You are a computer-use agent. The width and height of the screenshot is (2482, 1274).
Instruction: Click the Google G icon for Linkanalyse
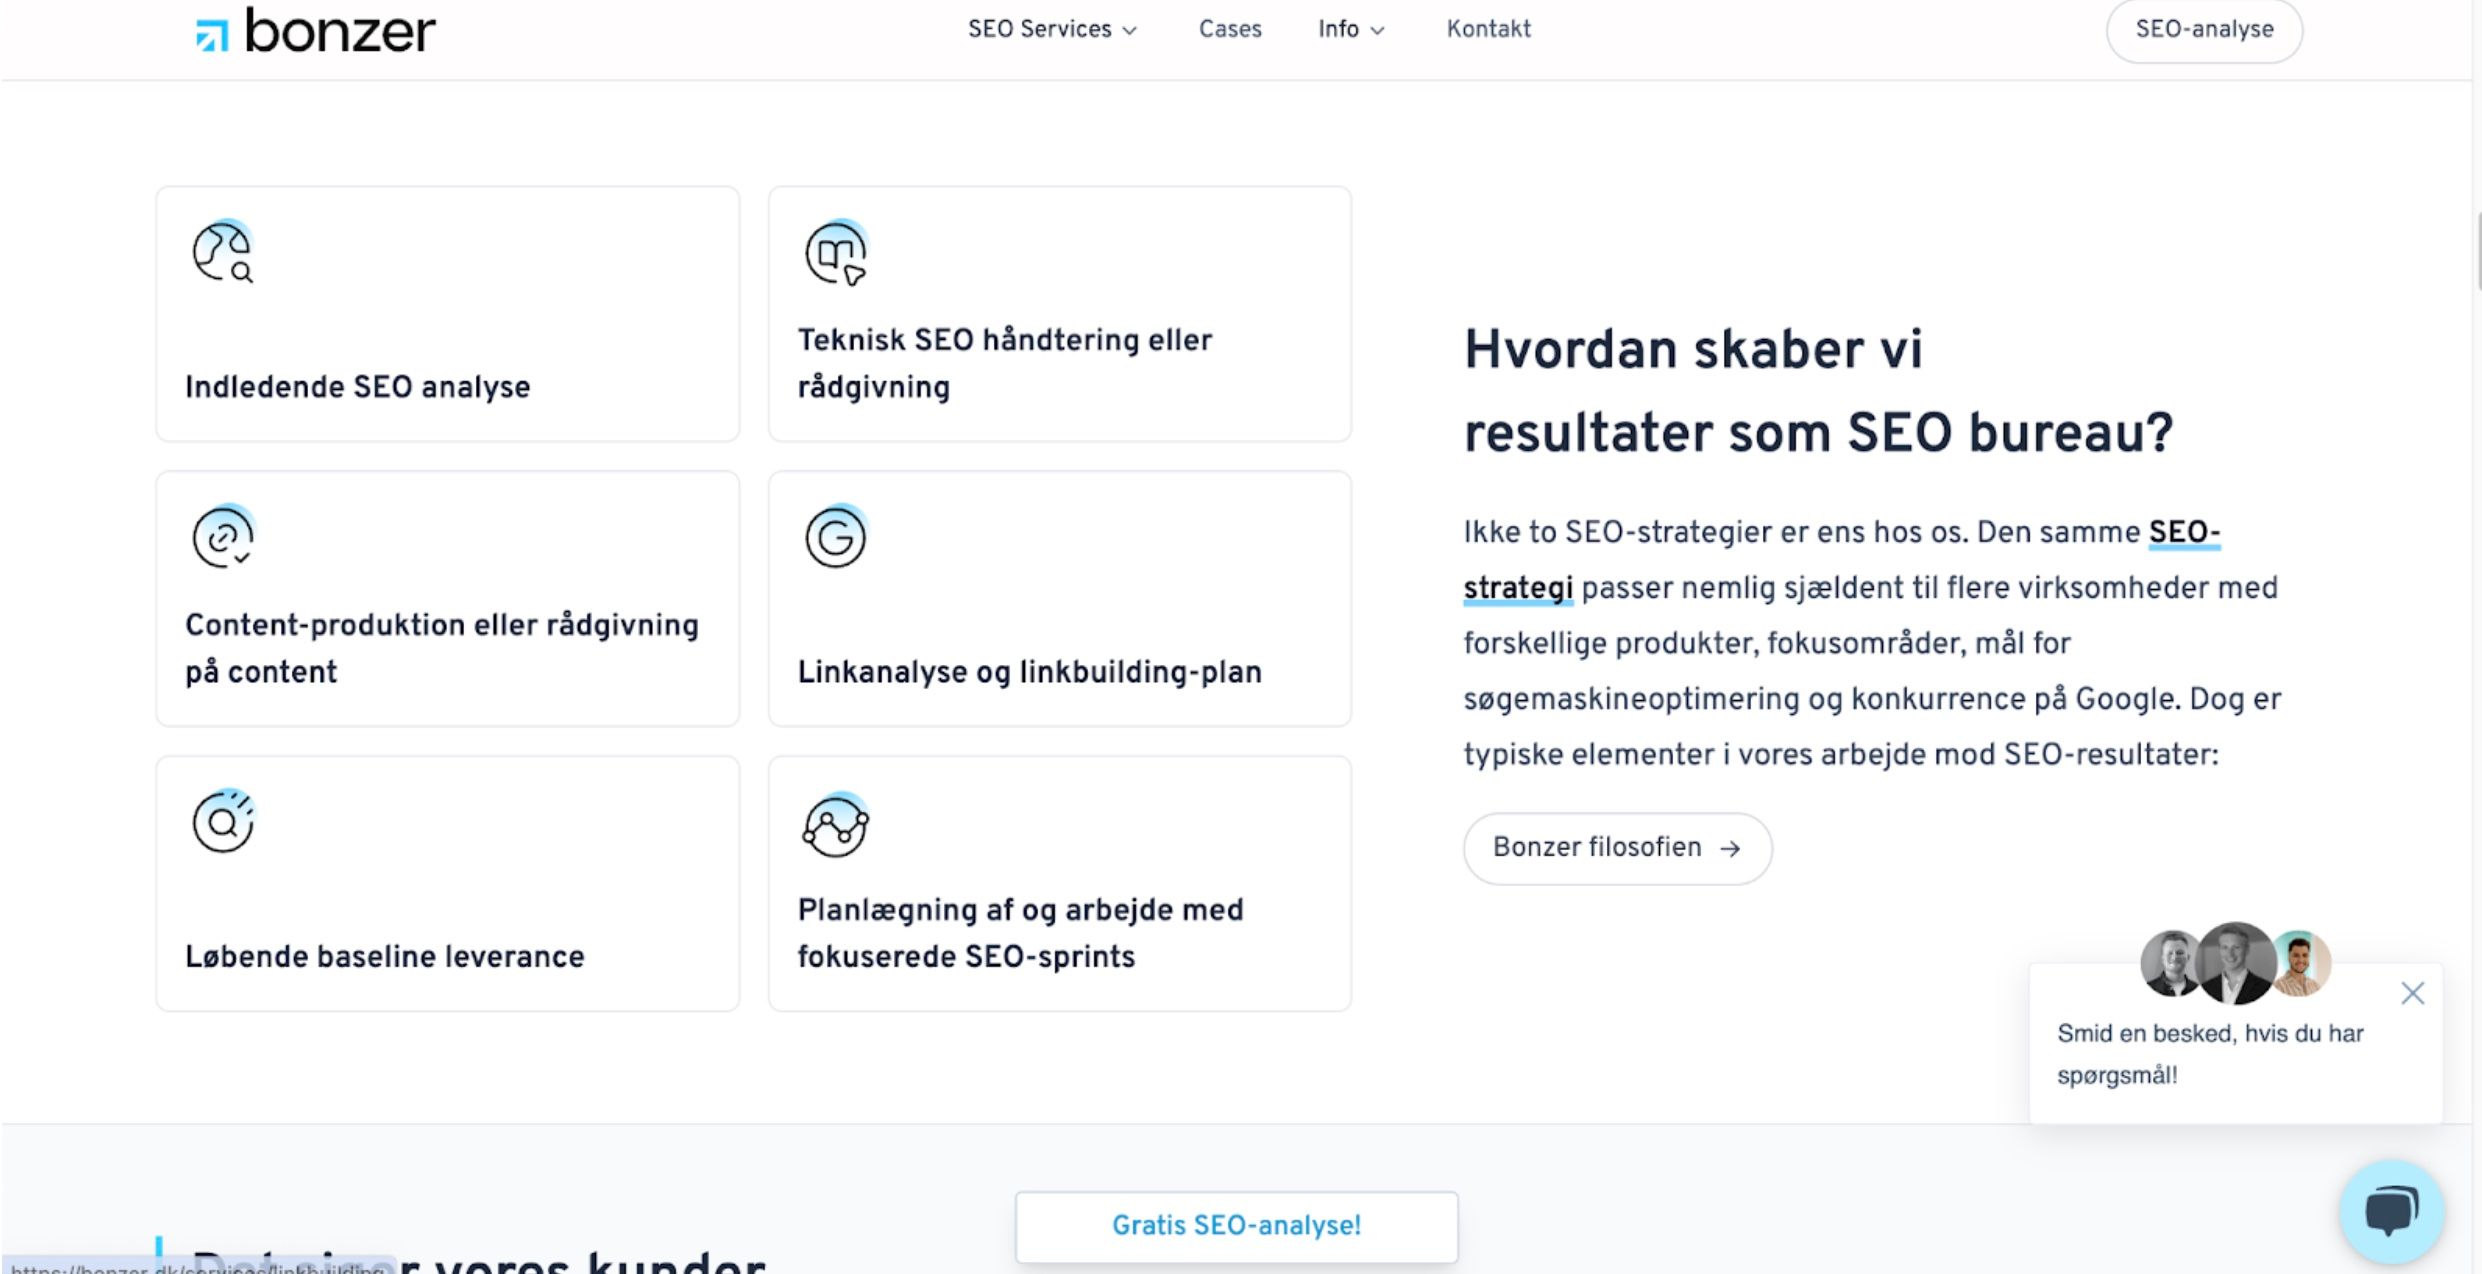click(836, 536)
